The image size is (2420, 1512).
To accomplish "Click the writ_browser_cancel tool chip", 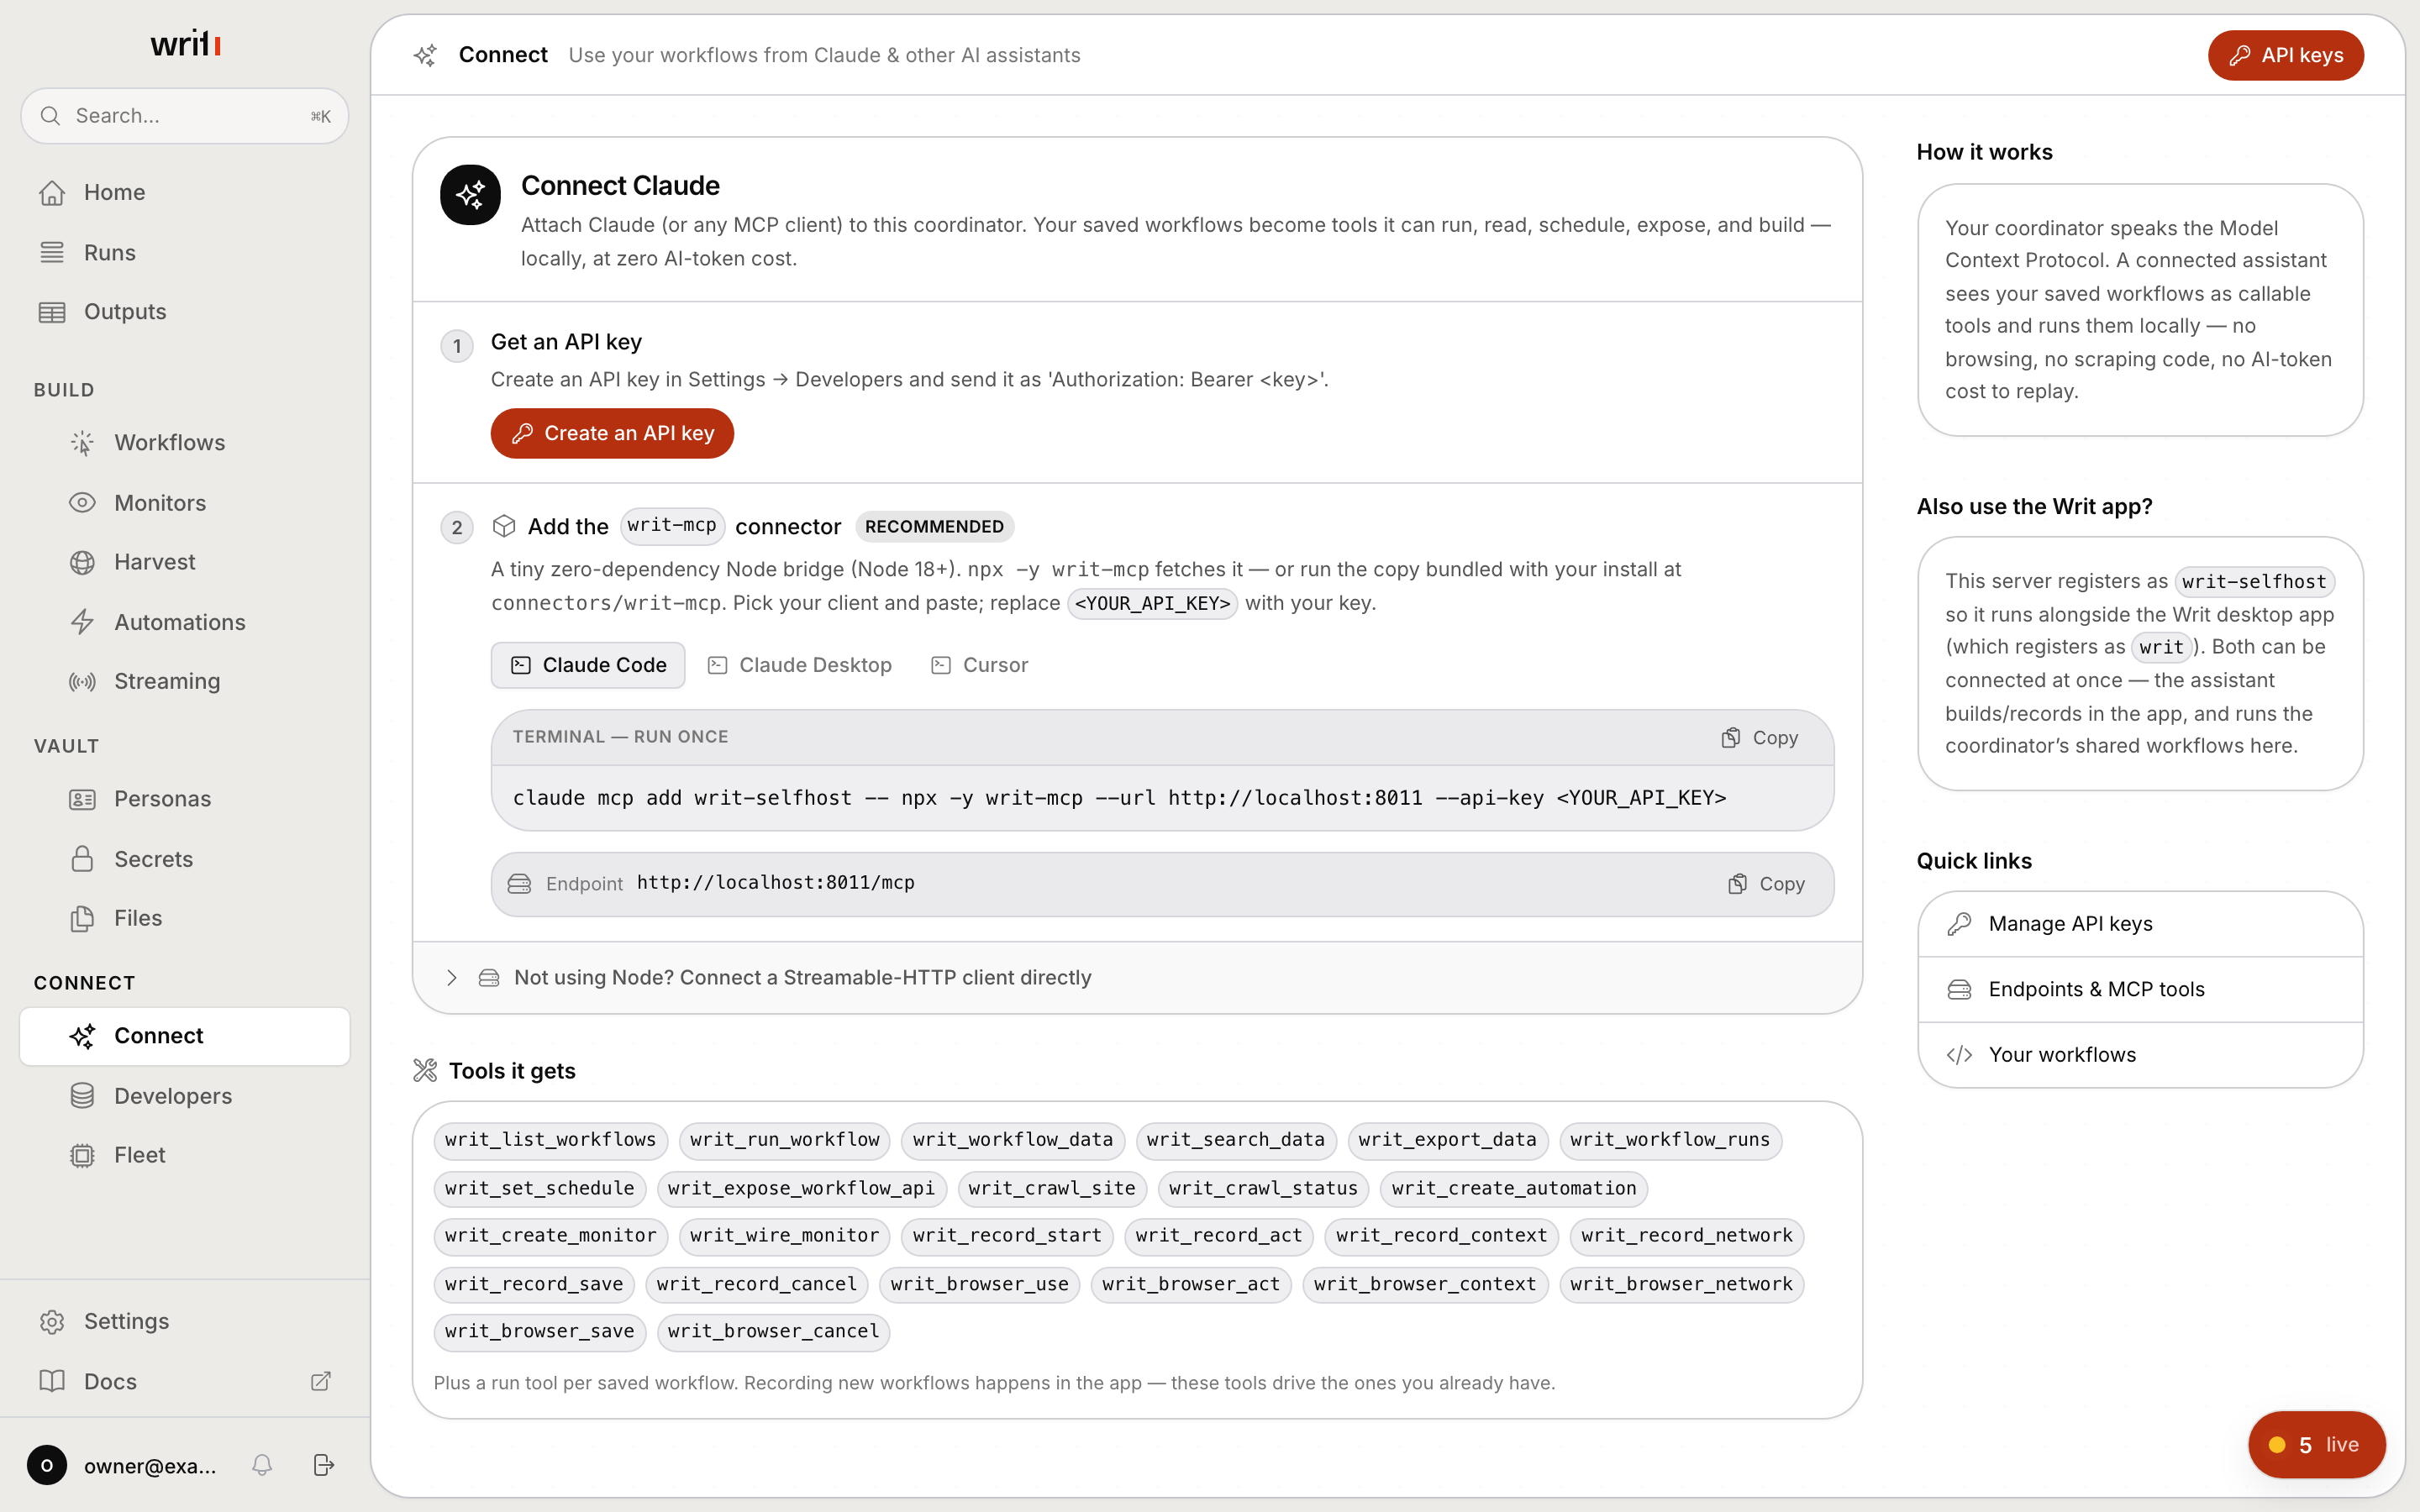I will pyautogui.click(x=773, y=1331).
